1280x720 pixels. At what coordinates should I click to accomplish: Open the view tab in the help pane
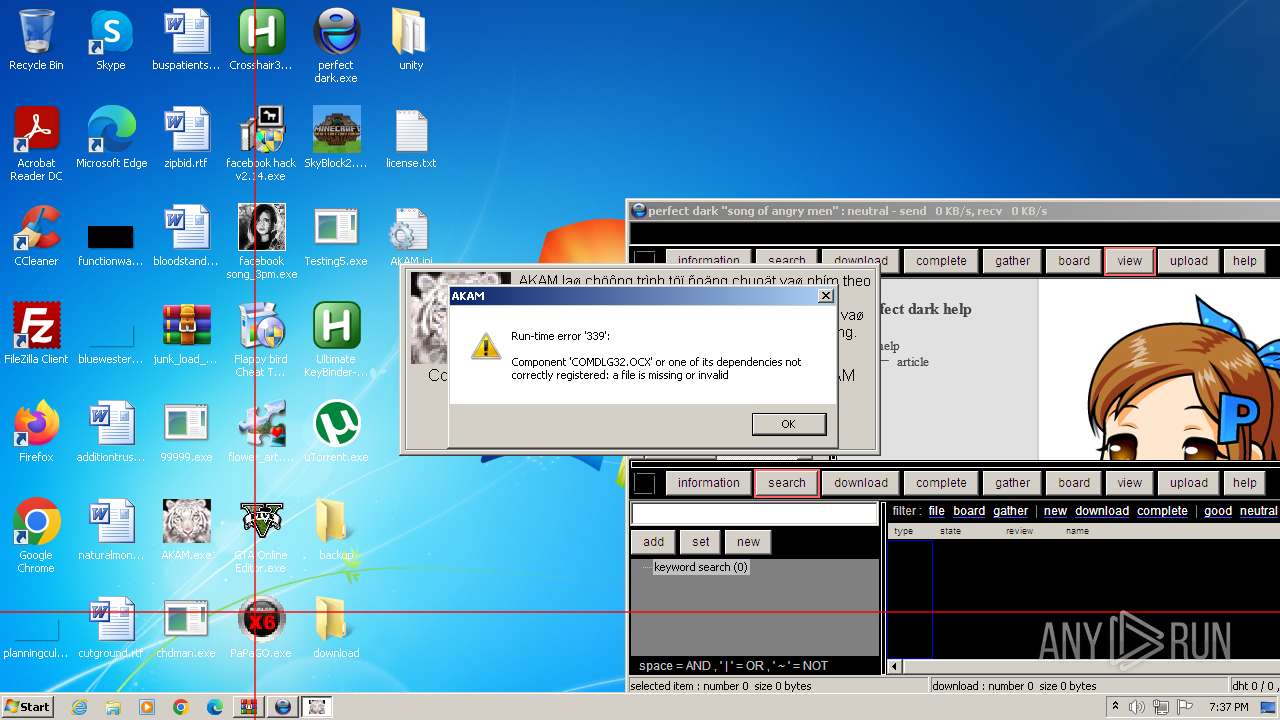pyautogui.click(x=1130, y=261)
